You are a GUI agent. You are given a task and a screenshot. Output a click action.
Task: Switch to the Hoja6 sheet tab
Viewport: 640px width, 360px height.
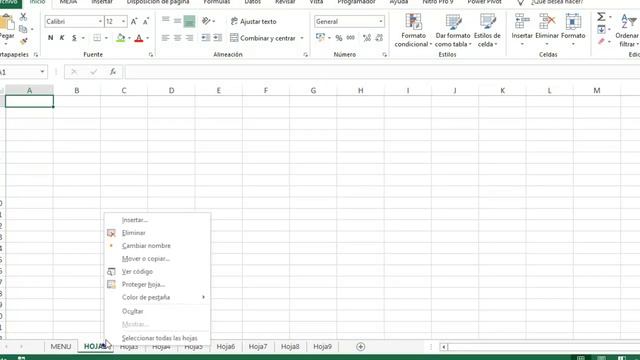coord(226,347)
